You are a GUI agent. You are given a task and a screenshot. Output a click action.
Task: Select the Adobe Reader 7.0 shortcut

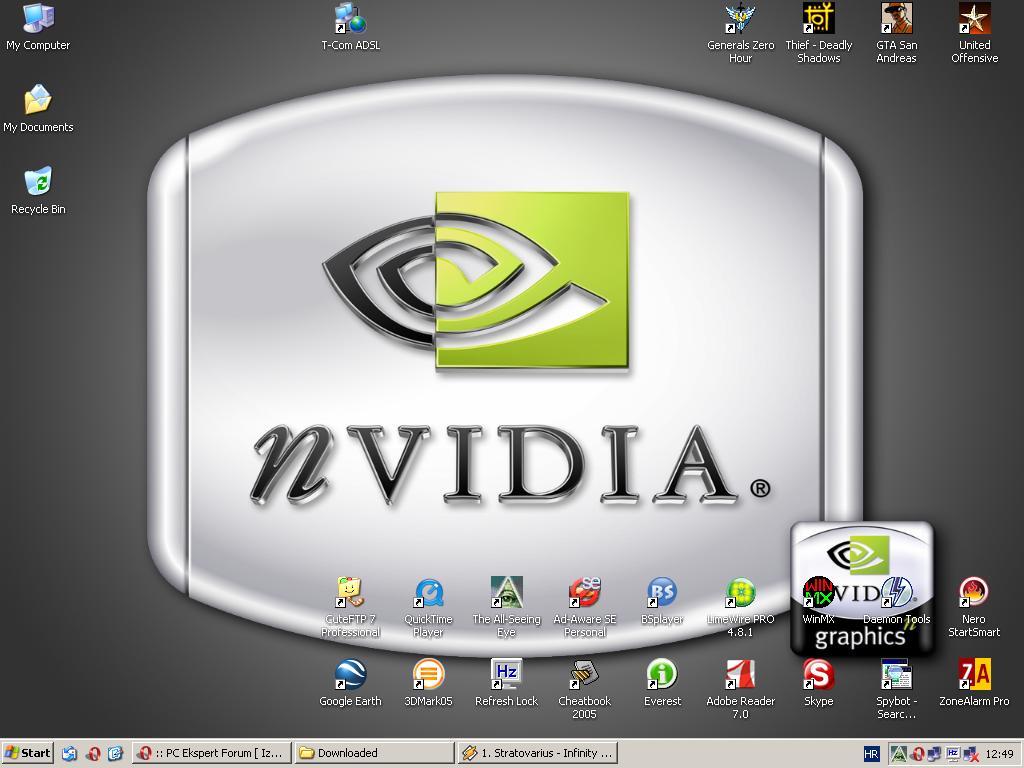[x=740, y=689]
